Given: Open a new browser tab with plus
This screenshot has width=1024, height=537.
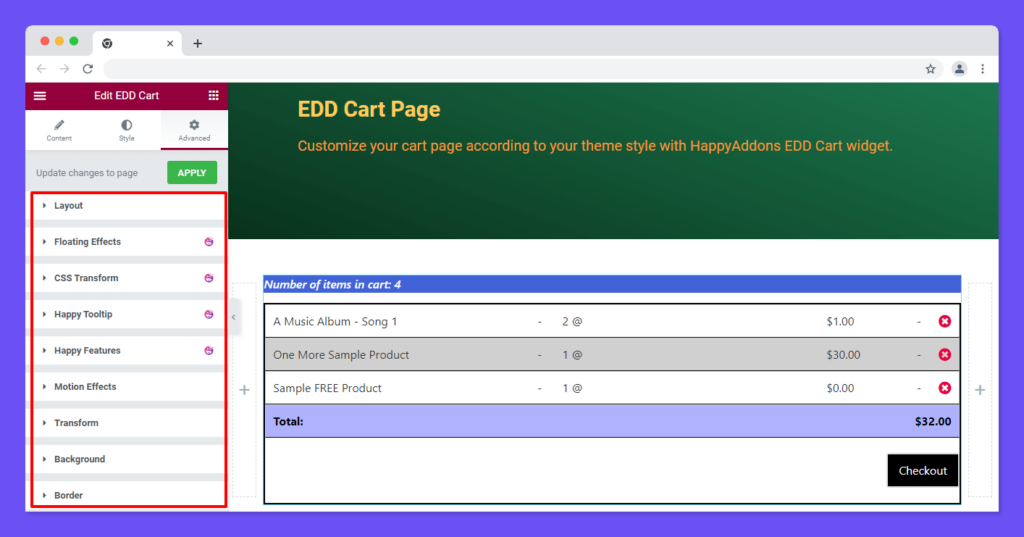Looking at the screenshot, I should click(x=197, y=43).
